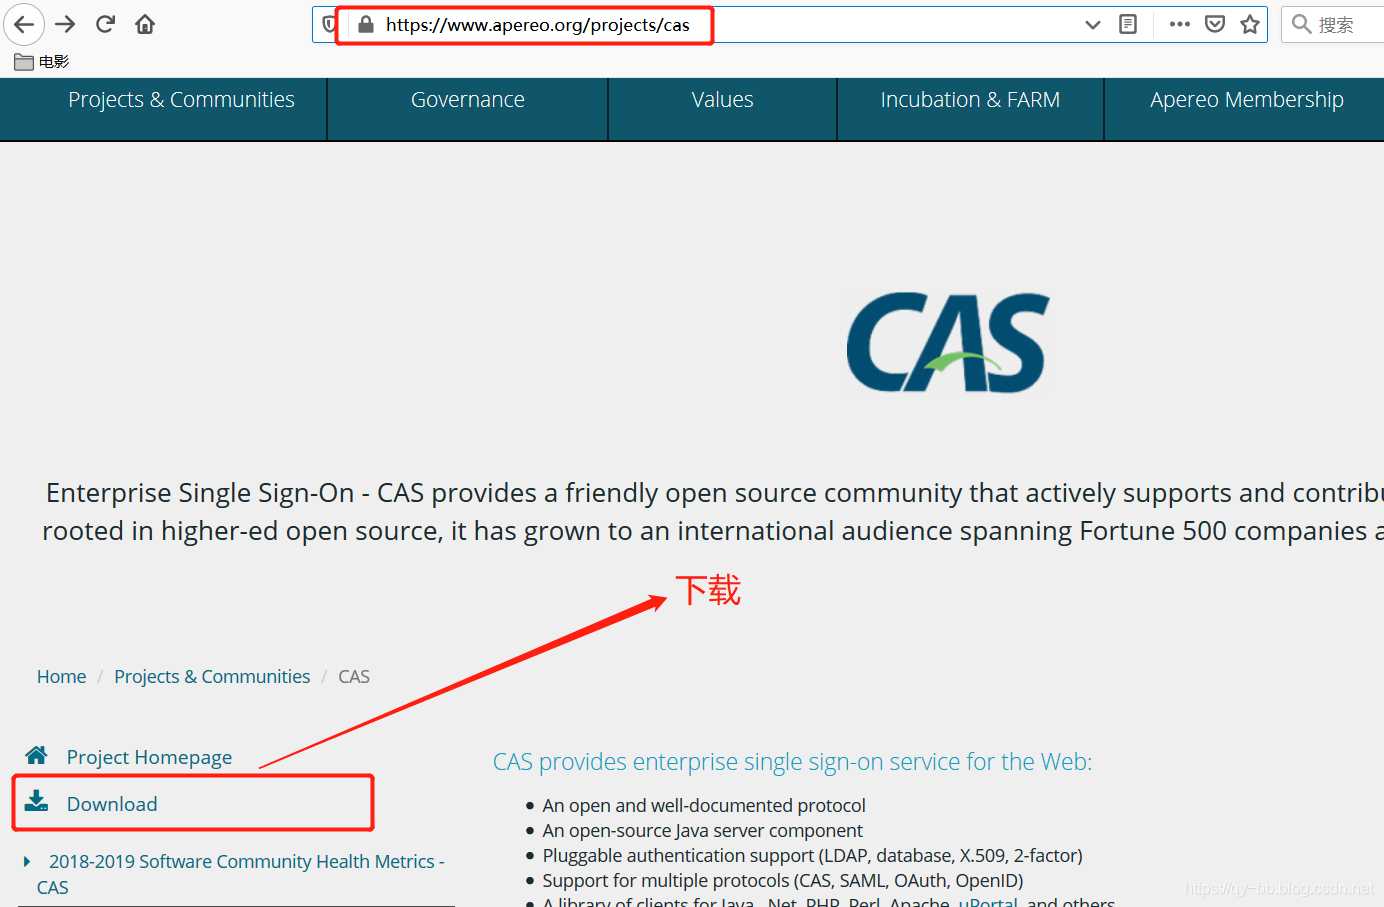This screenshot has height=907, width=1384.
Task: Click the home icon beside Project Homepage
Action: 36,756
